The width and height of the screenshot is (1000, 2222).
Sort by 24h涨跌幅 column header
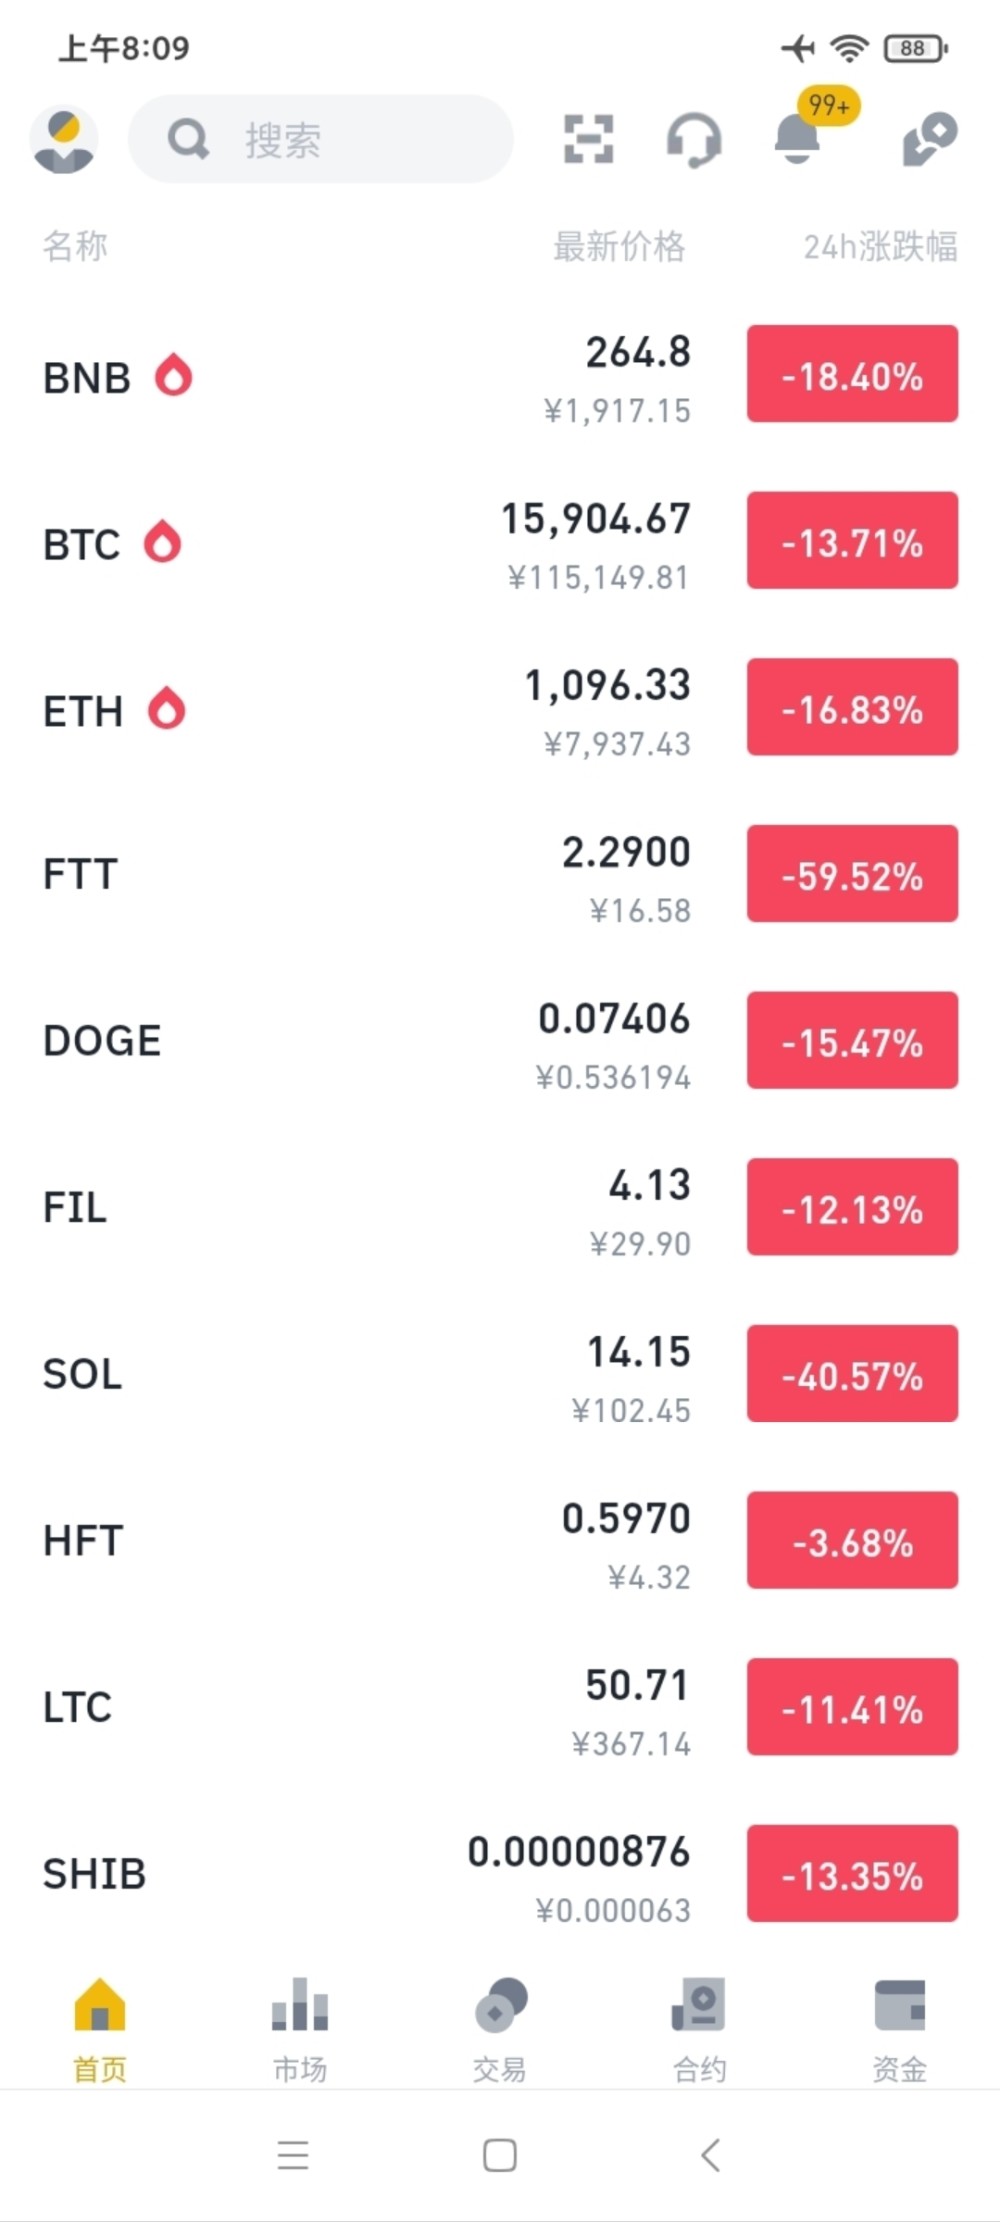(880, 246)
